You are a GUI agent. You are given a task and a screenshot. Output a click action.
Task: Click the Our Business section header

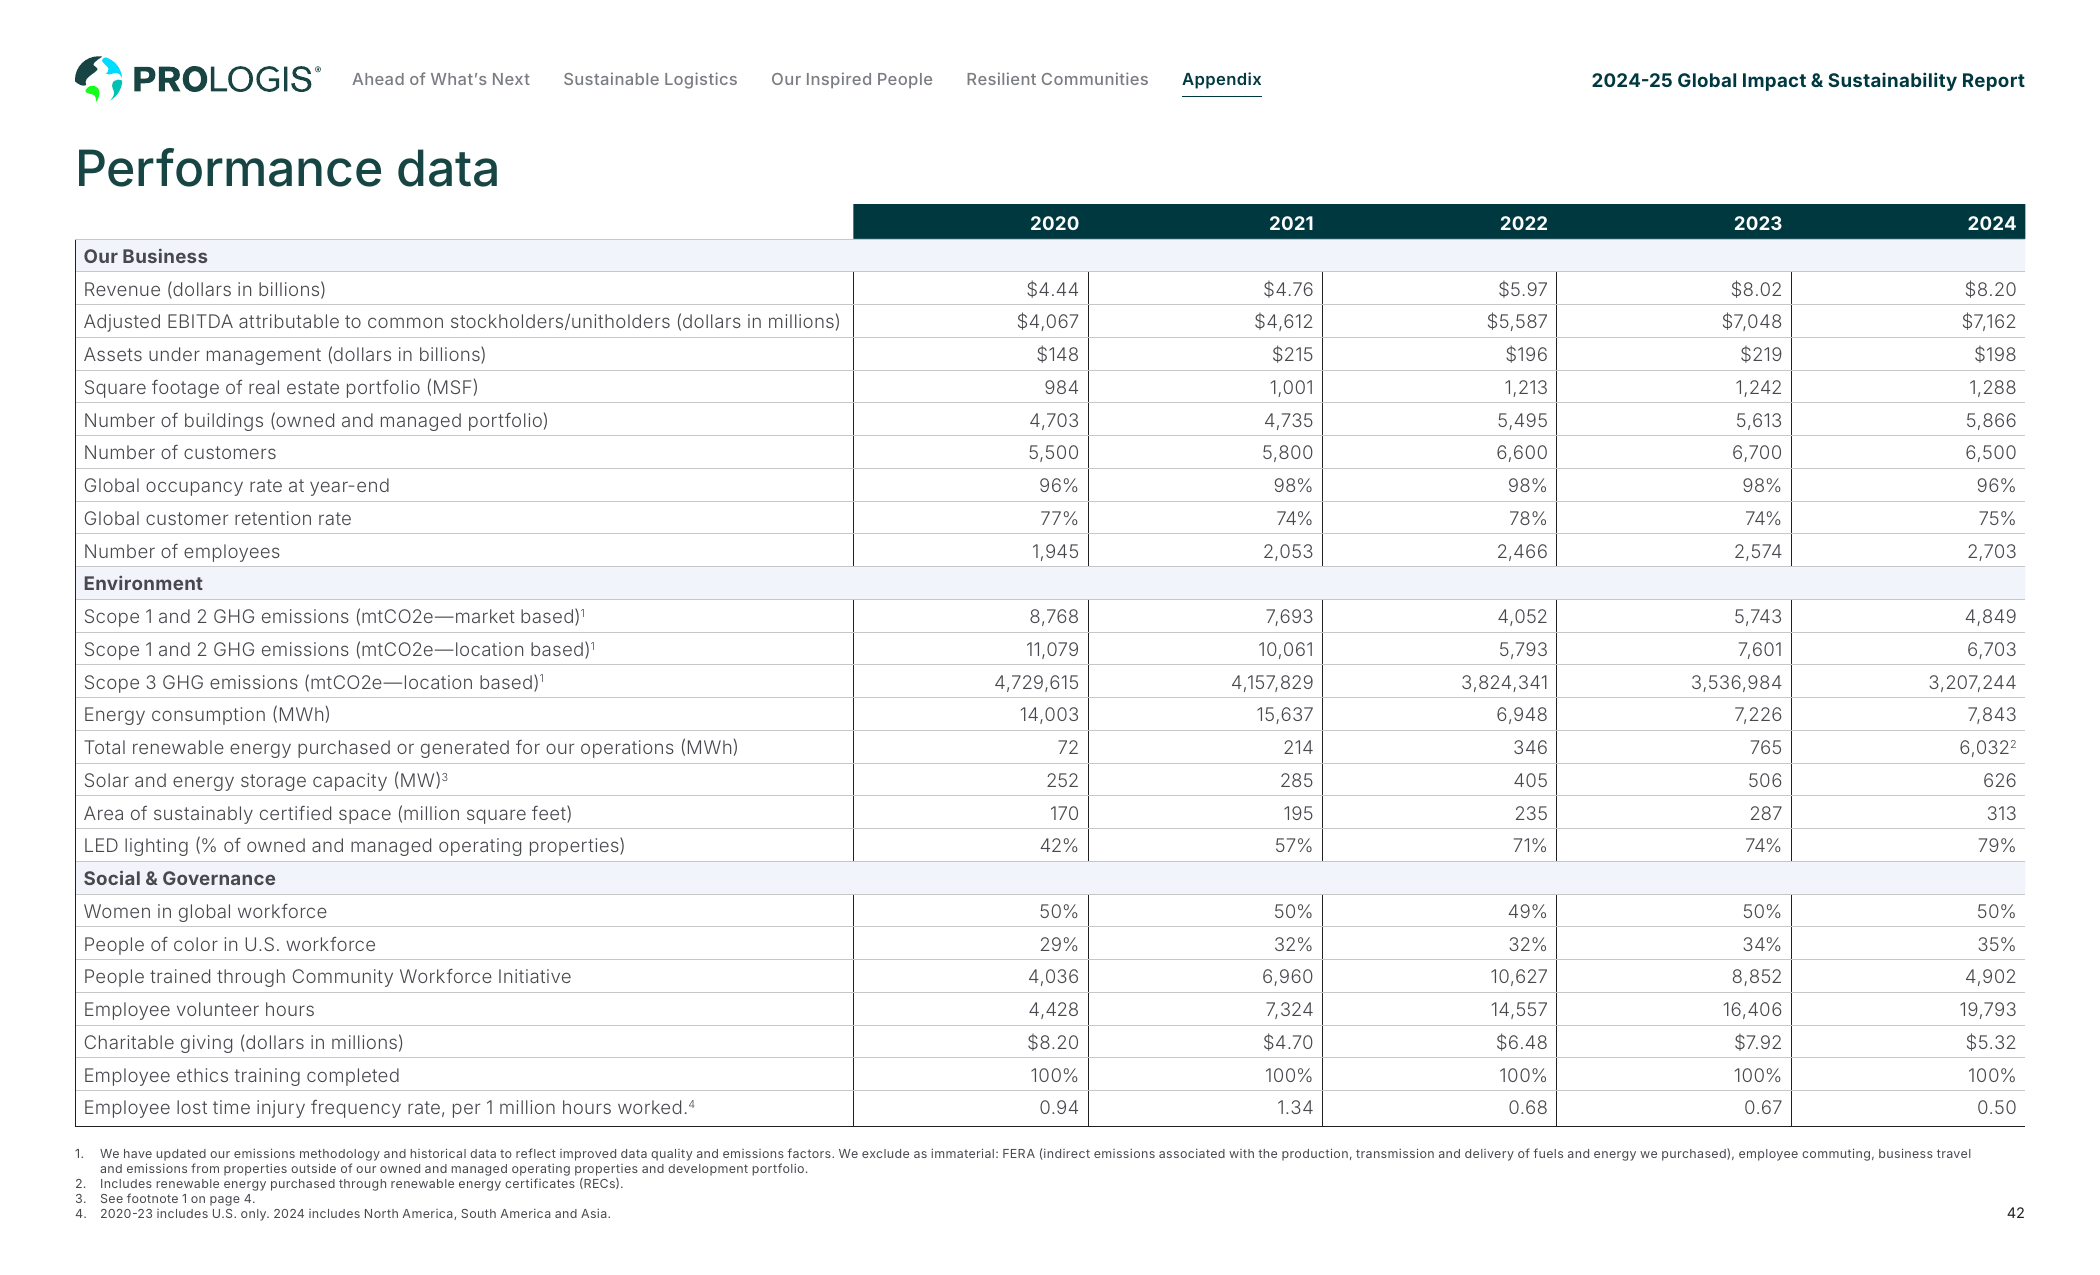[146, 256]
